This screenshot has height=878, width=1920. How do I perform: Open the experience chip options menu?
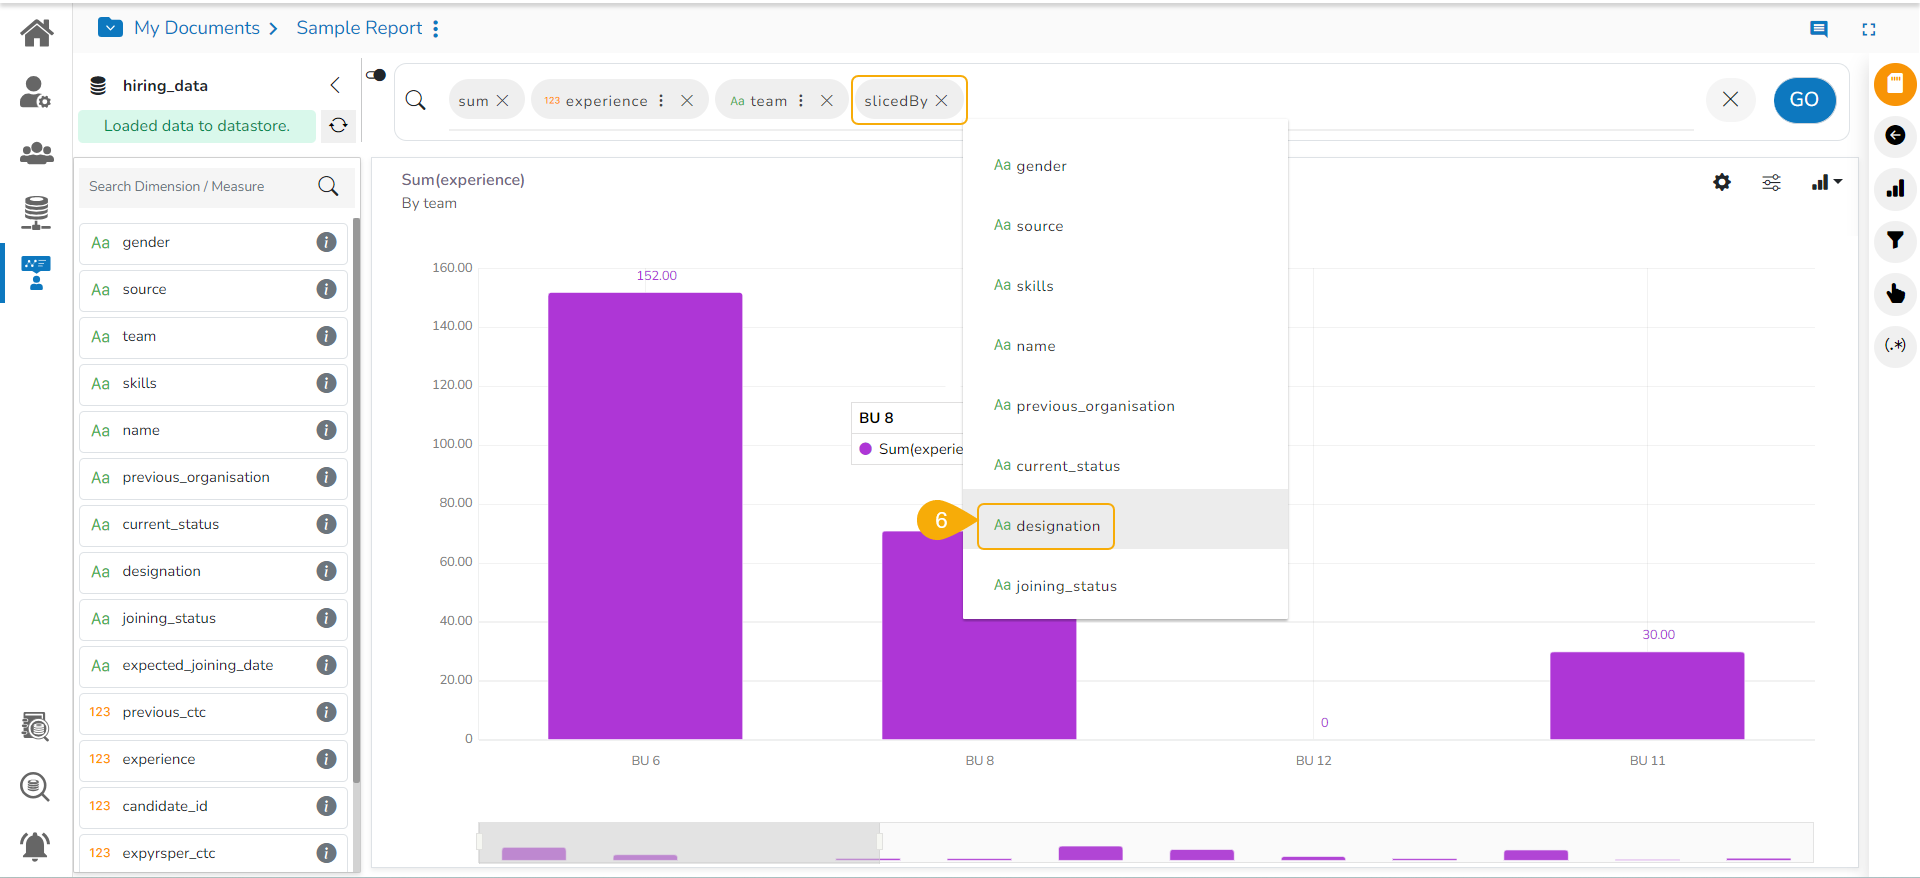pos(661,101)
